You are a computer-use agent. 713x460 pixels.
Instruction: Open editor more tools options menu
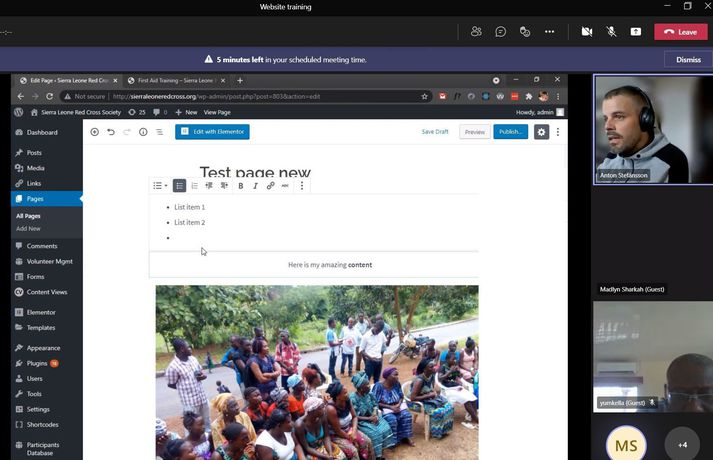558,132
